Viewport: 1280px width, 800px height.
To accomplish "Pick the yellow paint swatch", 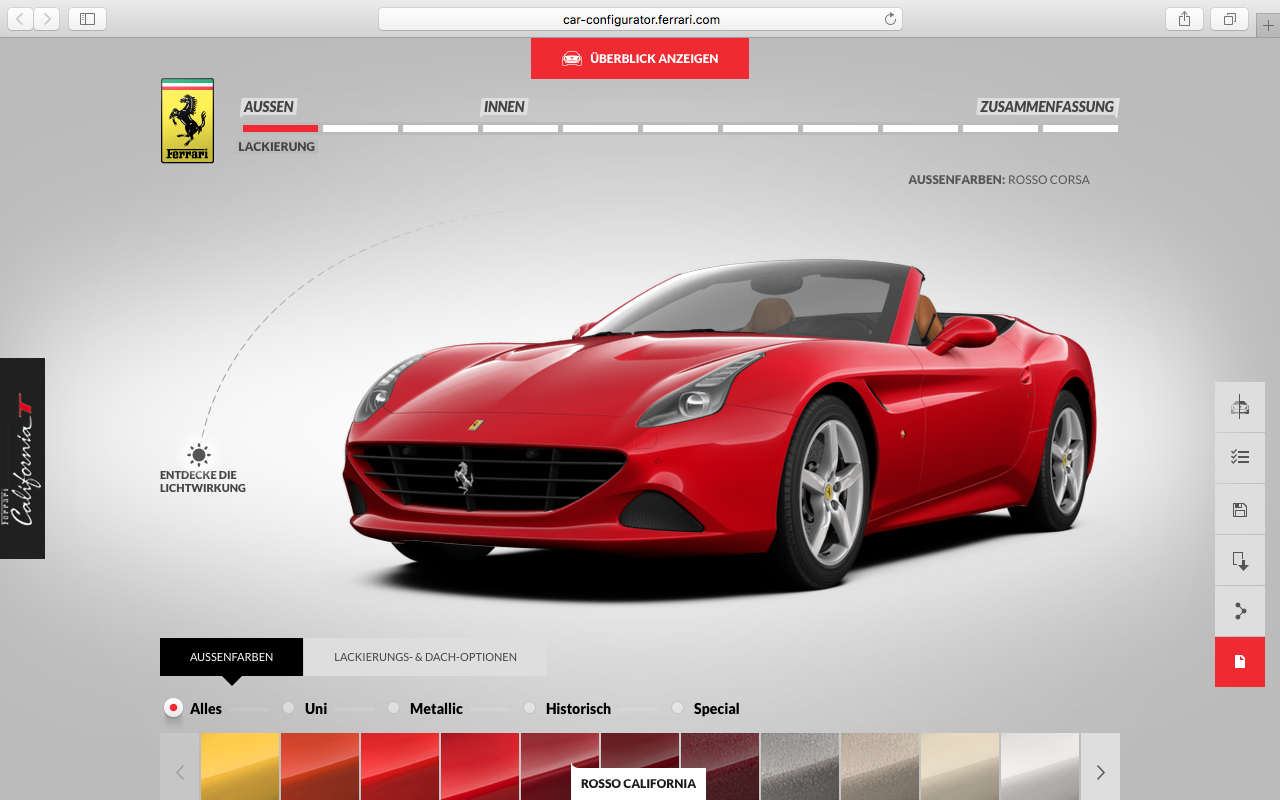I will click(240, 766).
